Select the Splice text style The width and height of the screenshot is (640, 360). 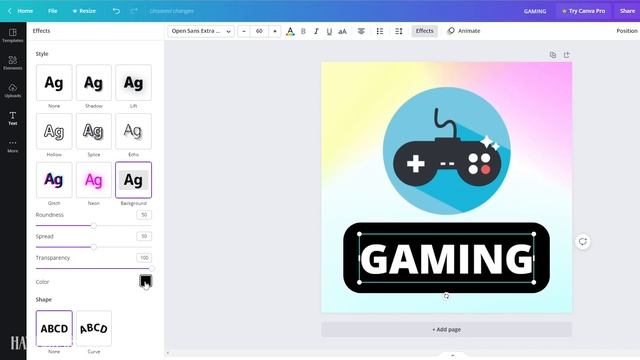[93, 131]
